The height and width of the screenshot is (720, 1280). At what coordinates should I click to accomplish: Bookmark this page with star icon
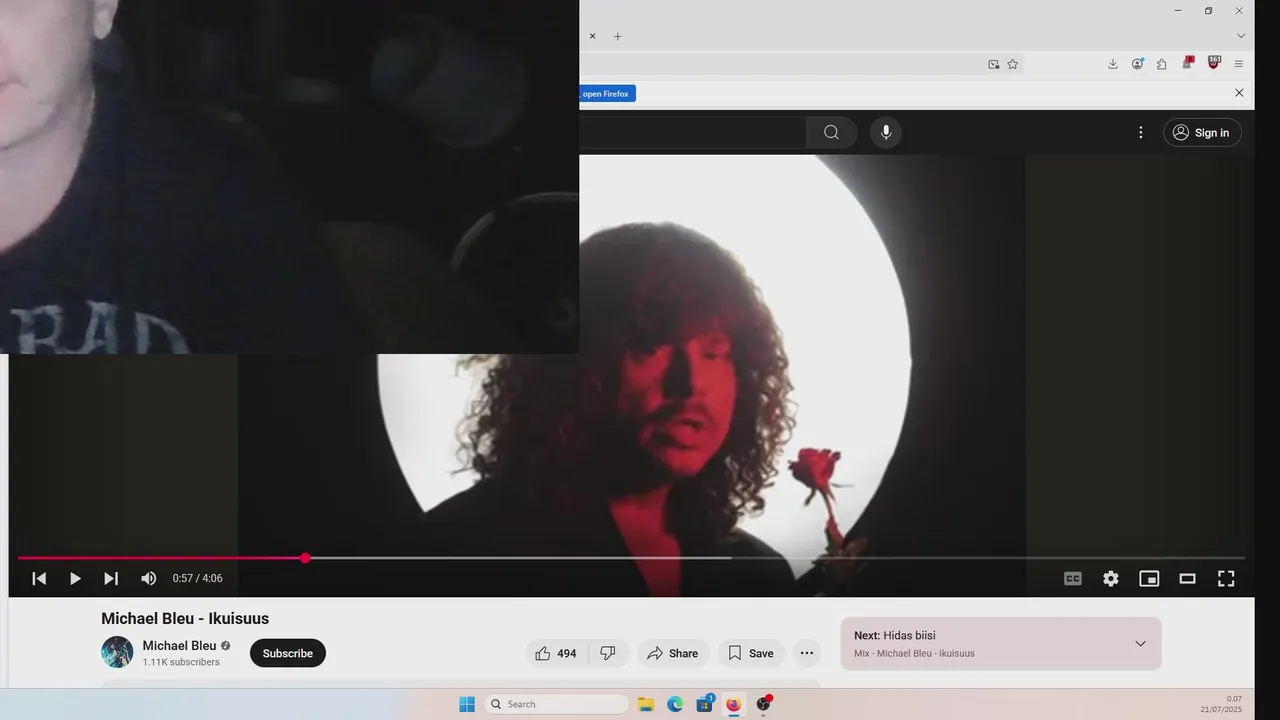pos(1012,64)
